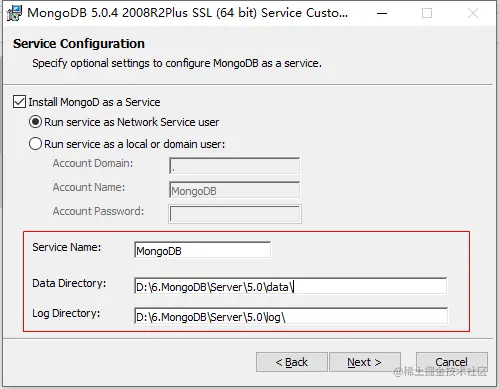Click the MongoDB installer icon in title bar
The width and height of the screenshot is (499, 389).
14,13
